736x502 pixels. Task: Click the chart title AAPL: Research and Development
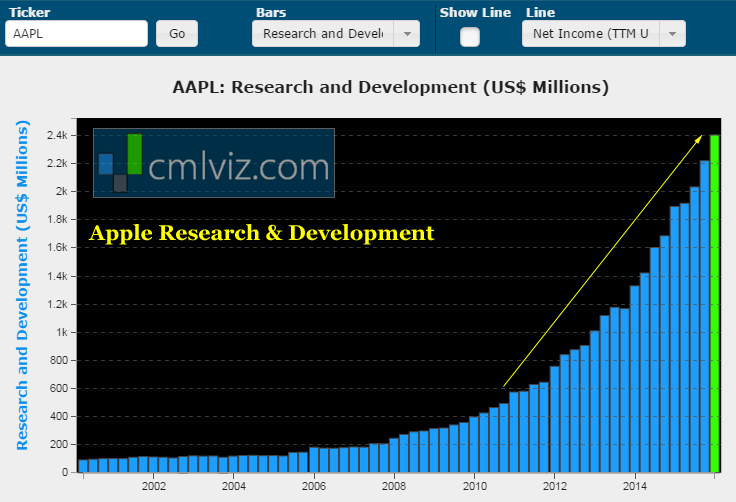(x=391, y=87)
